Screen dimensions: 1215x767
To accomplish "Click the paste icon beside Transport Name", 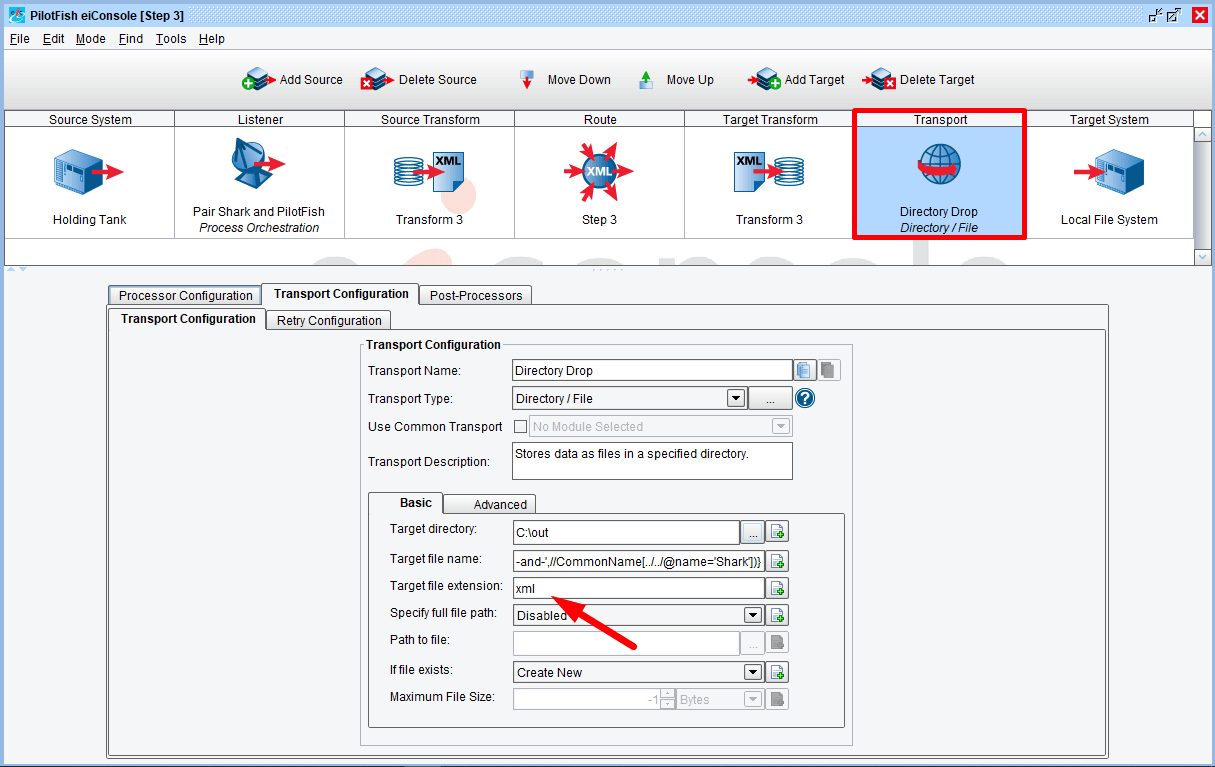I will coord(828,370).
